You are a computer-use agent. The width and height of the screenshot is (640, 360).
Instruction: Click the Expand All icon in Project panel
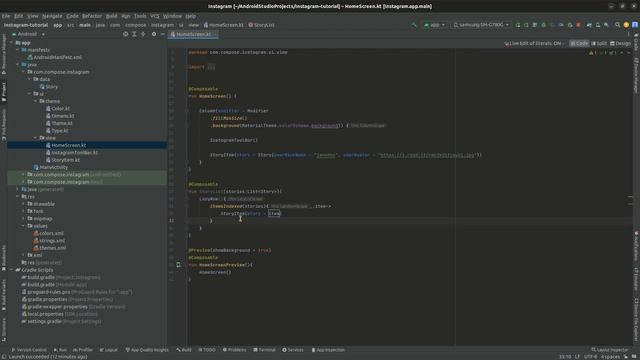click(134, 34)
